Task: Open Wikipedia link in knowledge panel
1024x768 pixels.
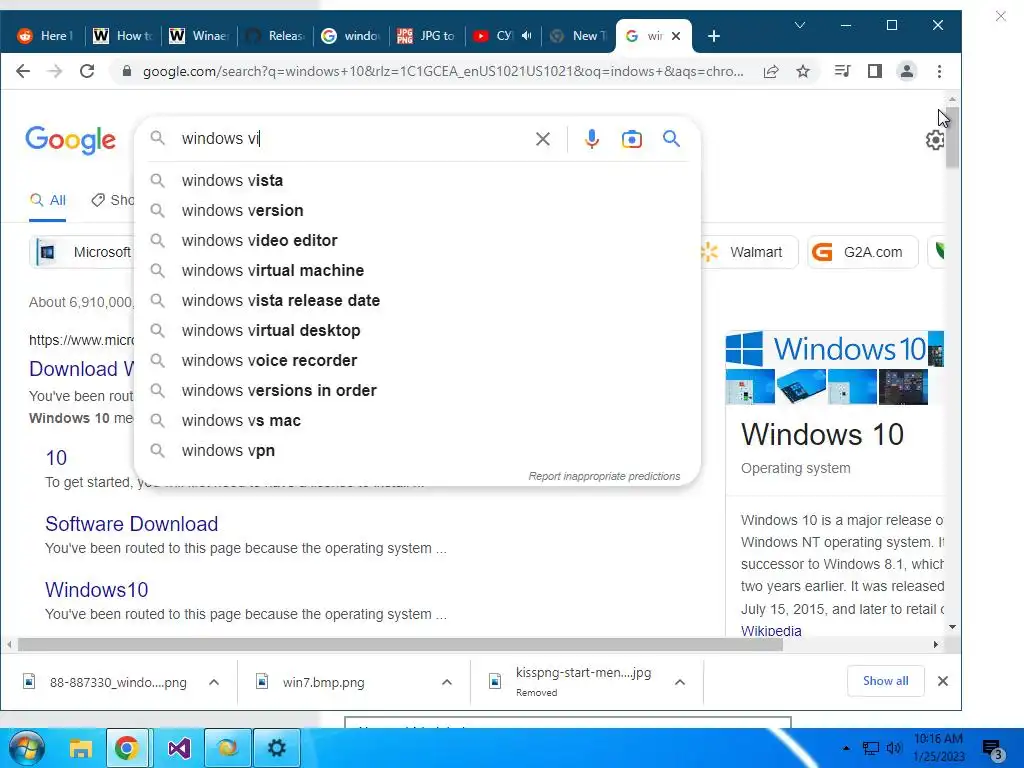Action: click(x=771, y=631)
